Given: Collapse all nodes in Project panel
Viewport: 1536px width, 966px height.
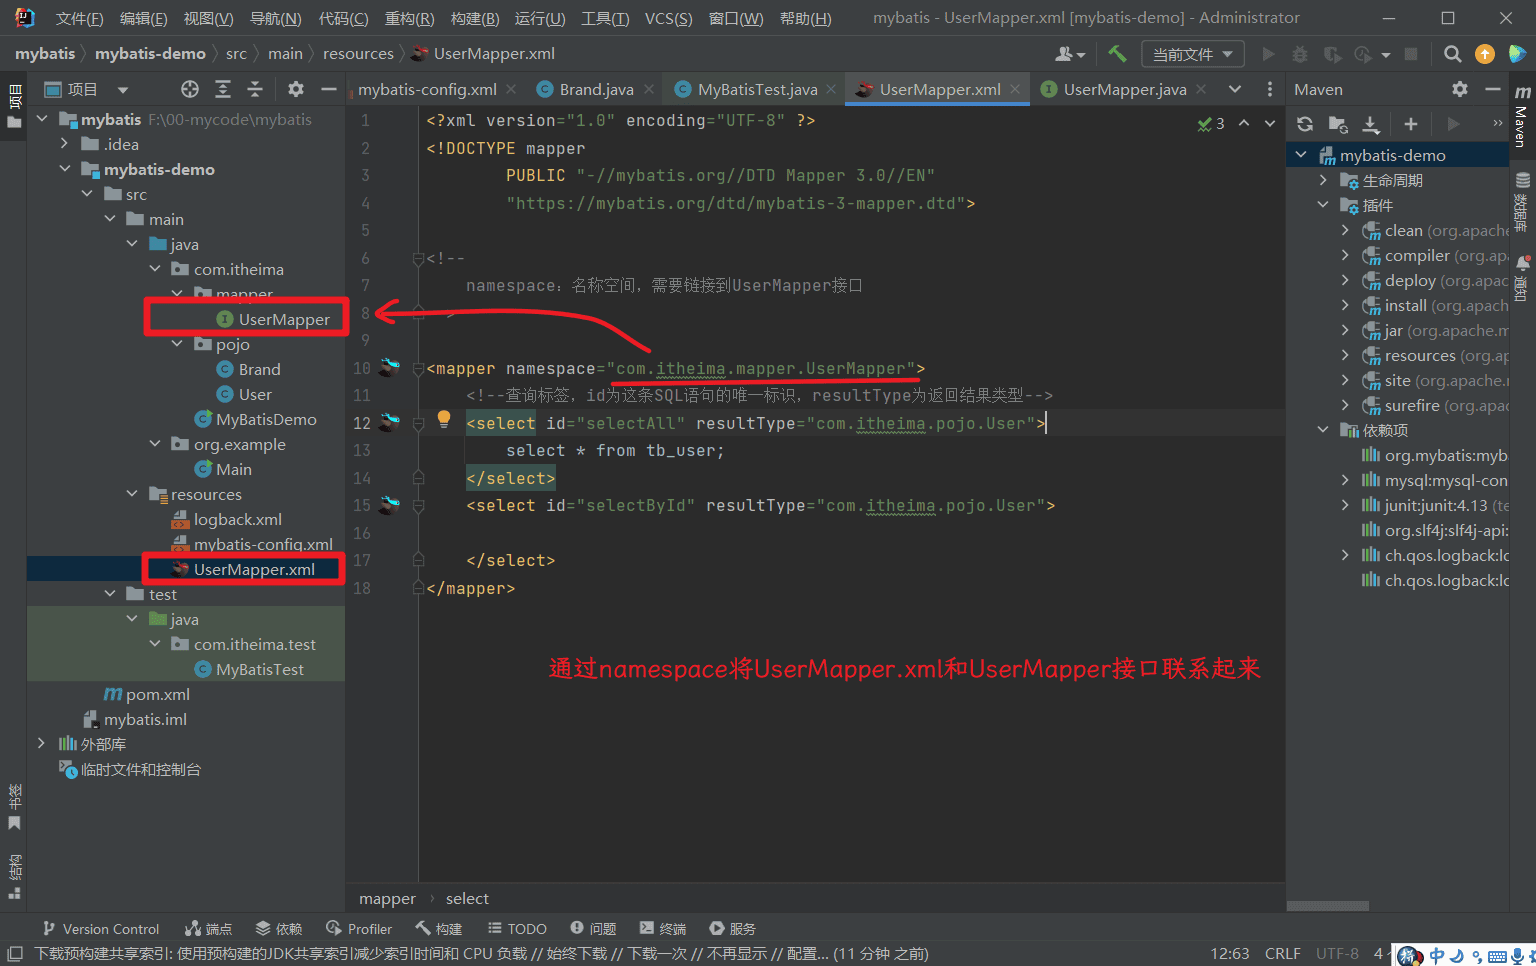Looking at the screenshot, I should [255, 90].
